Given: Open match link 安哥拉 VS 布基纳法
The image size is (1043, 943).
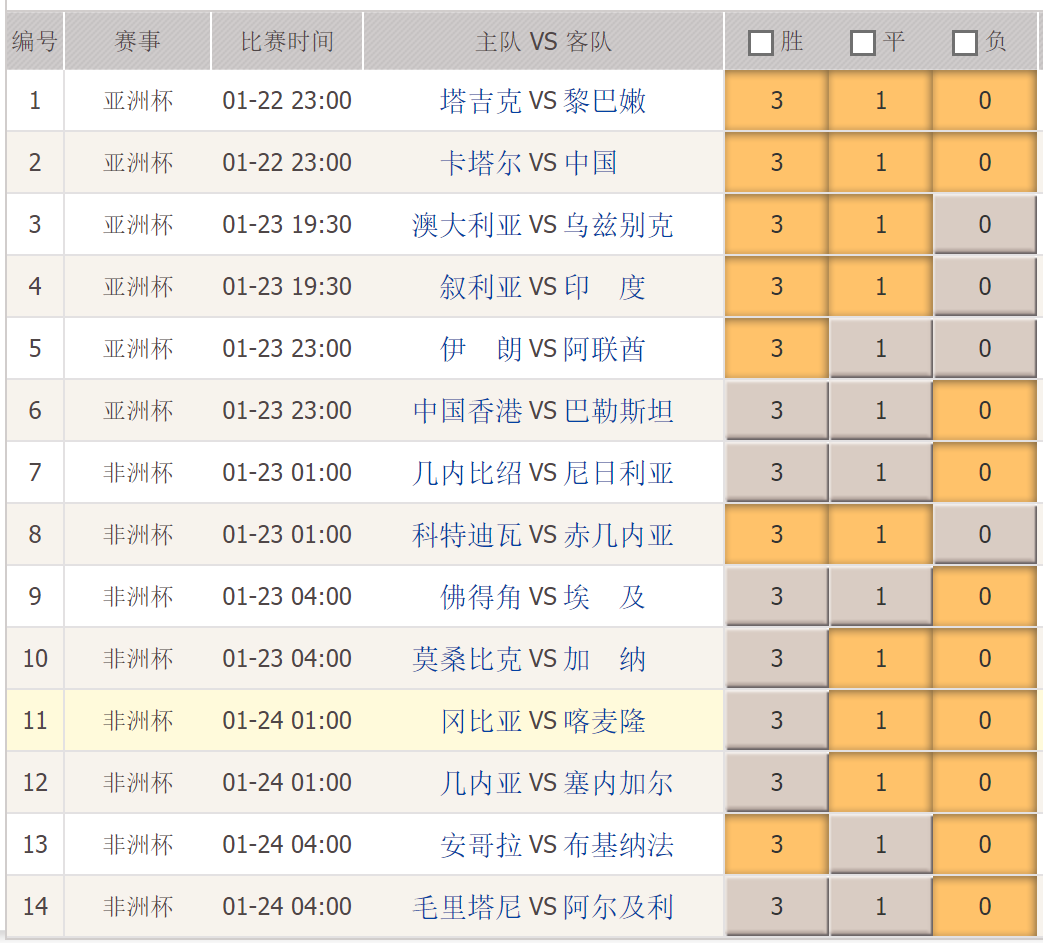Looking at the screenshot, I should pos(557,844).
